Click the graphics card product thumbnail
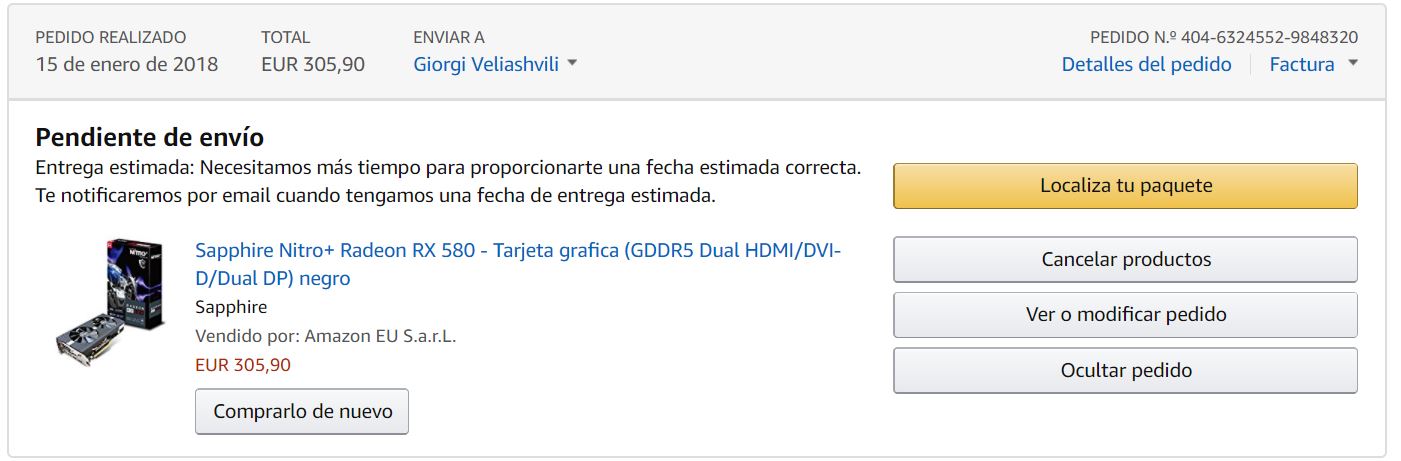 [110, 300]
